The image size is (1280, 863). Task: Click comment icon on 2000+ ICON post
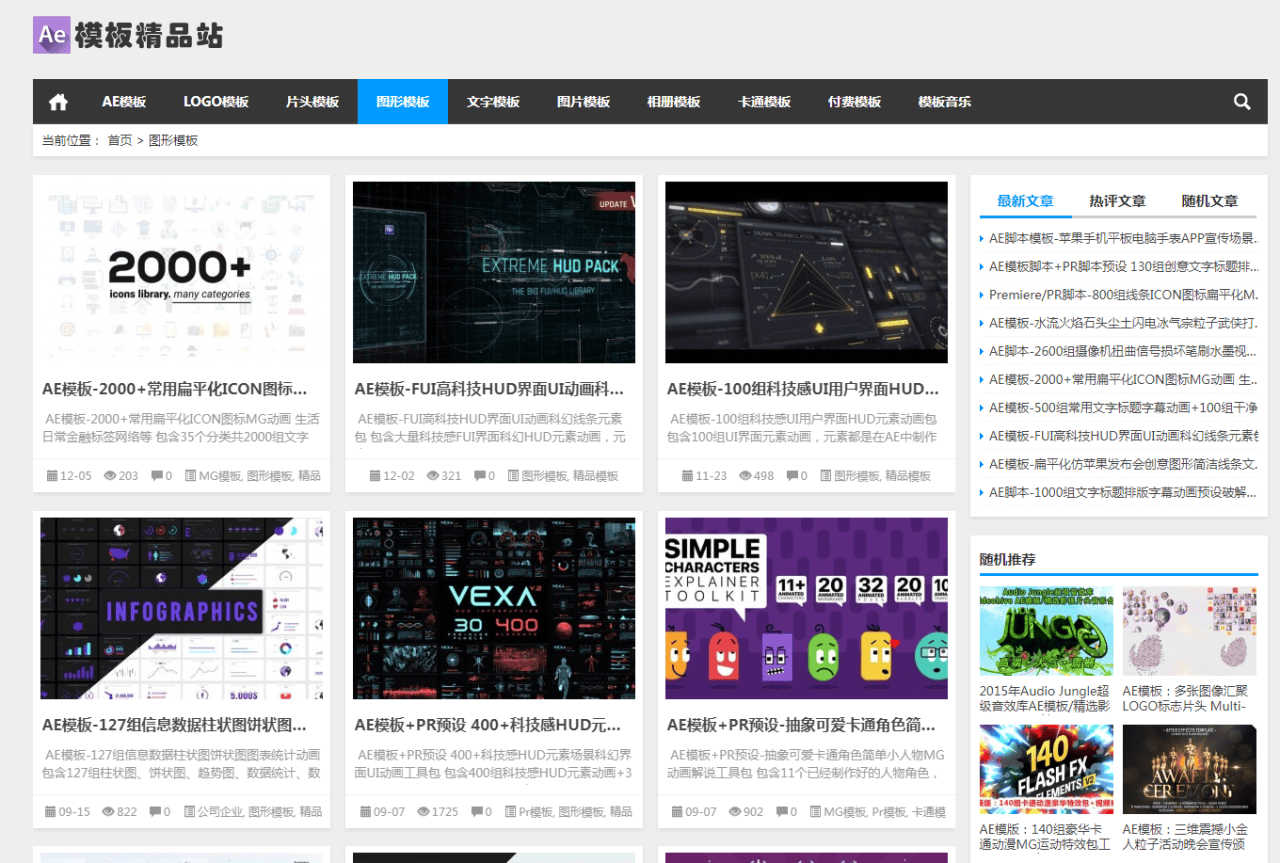click(x=156, y=476)
